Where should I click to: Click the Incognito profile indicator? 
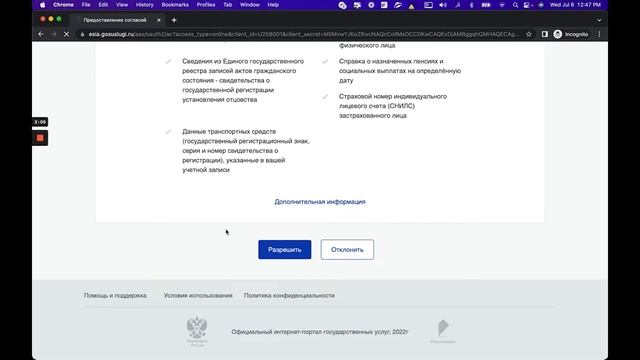[x=571, y=34]
